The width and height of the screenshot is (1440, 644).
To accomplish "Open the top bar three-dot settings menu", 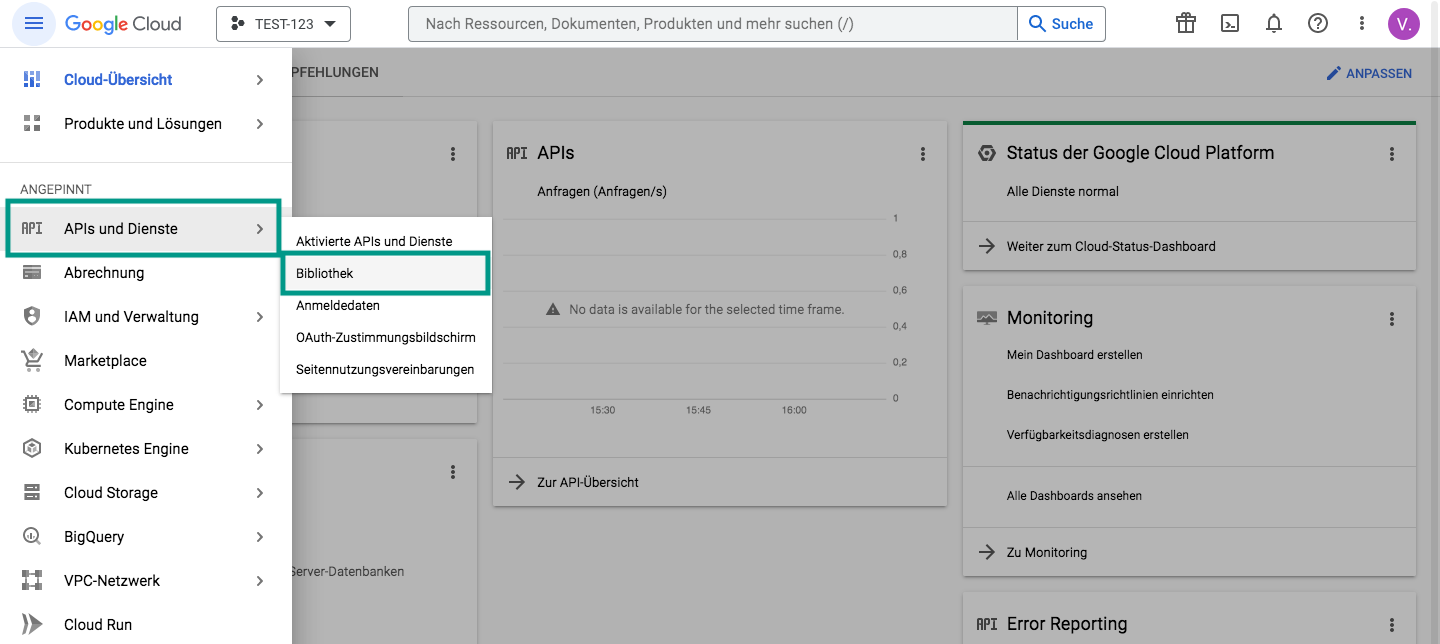I will point(1361,23).
